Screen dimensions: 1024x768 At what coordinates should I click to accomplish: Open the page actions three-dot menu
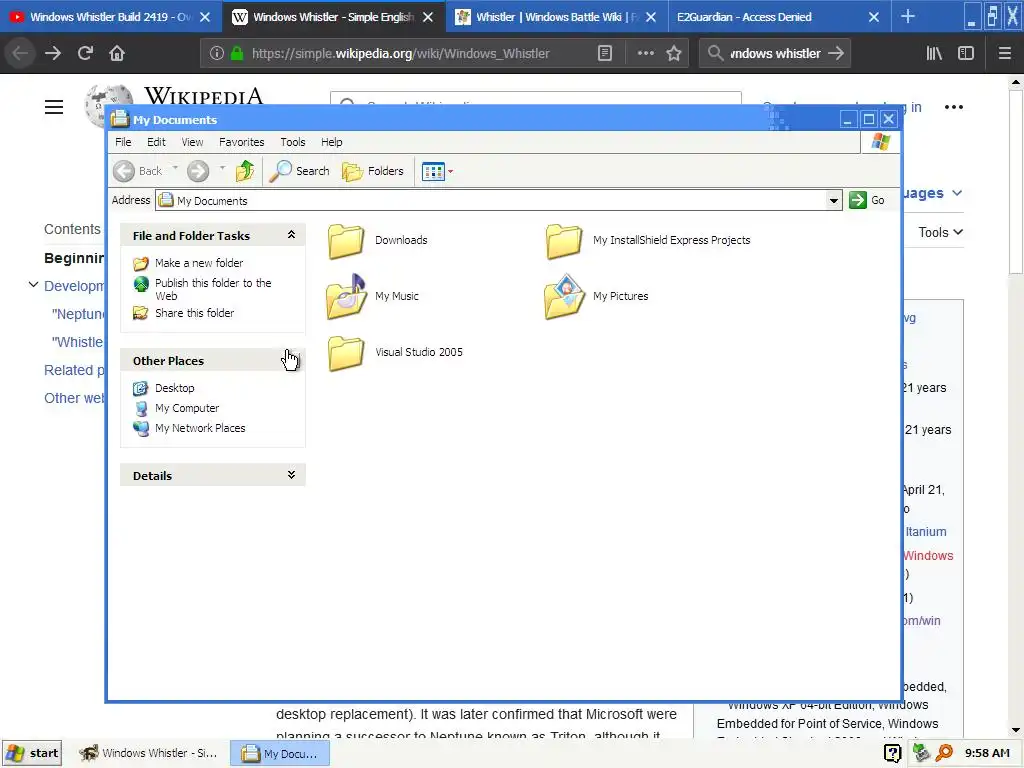[645, 54]
